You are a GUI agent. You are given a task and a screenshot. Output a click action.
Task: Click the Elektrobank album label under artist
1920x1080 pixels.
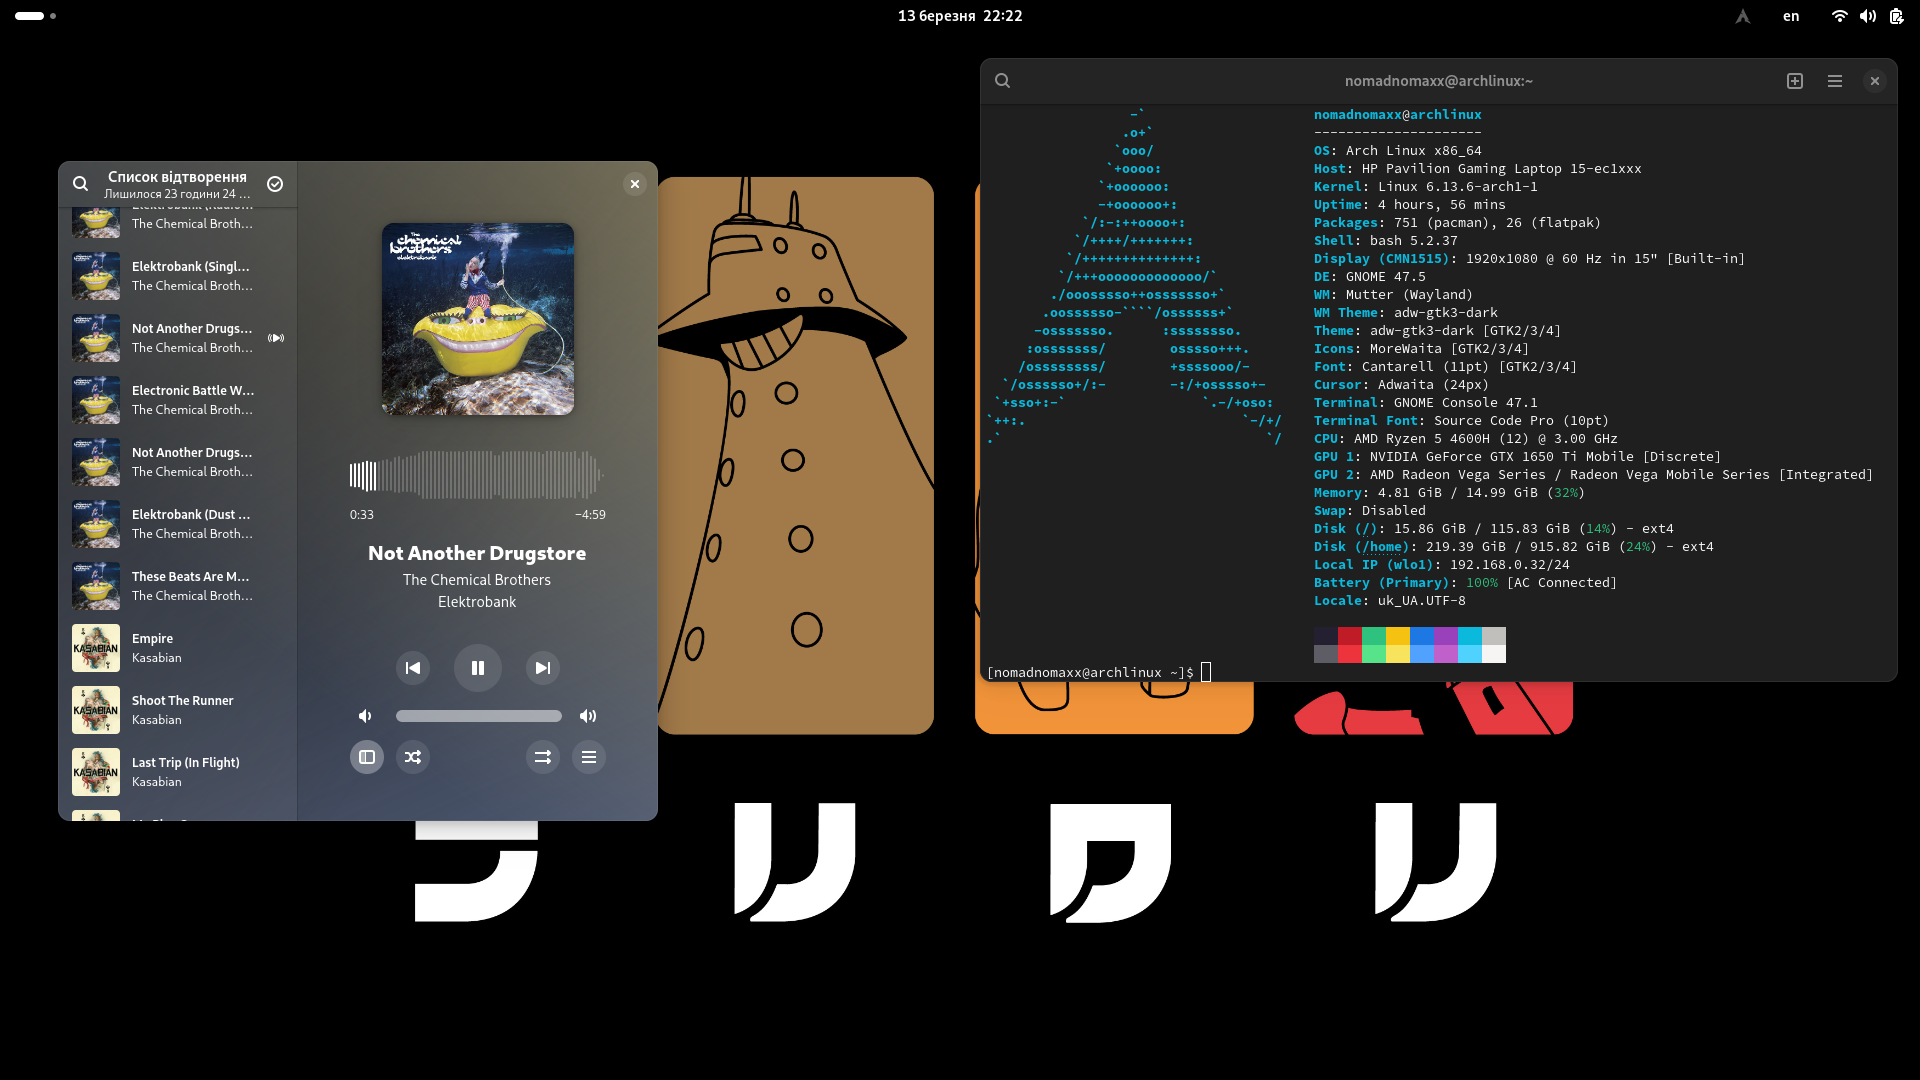click(477, 602)
